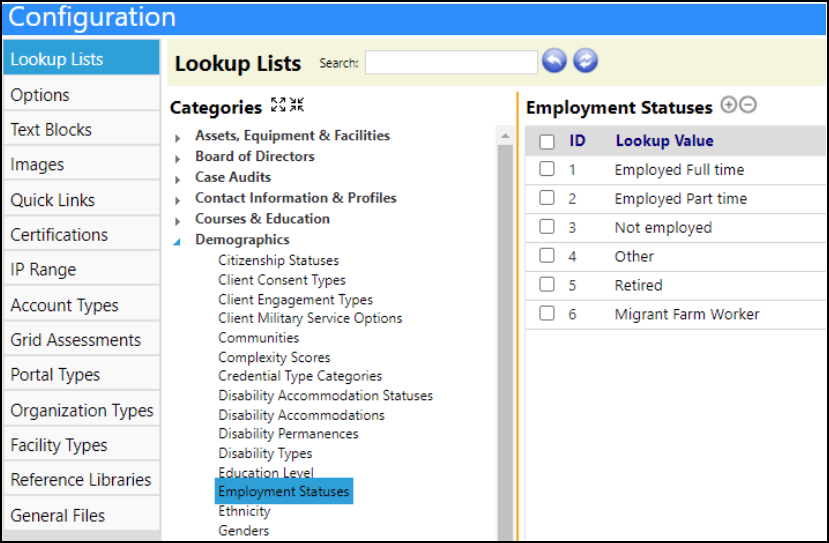Select Client Consent Types in the tree

[x=282, y=280]
